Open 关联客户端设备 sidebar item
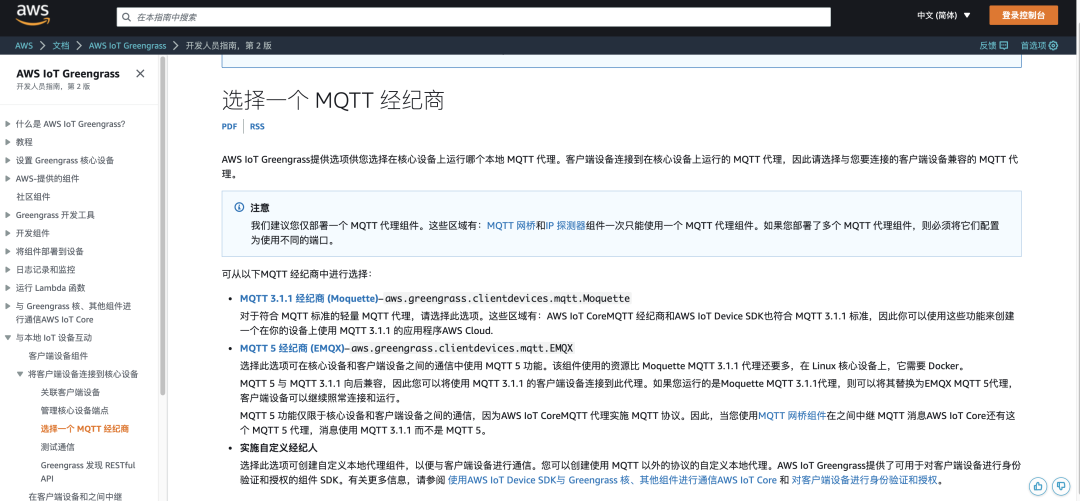1080x501 pixels. 70,392
